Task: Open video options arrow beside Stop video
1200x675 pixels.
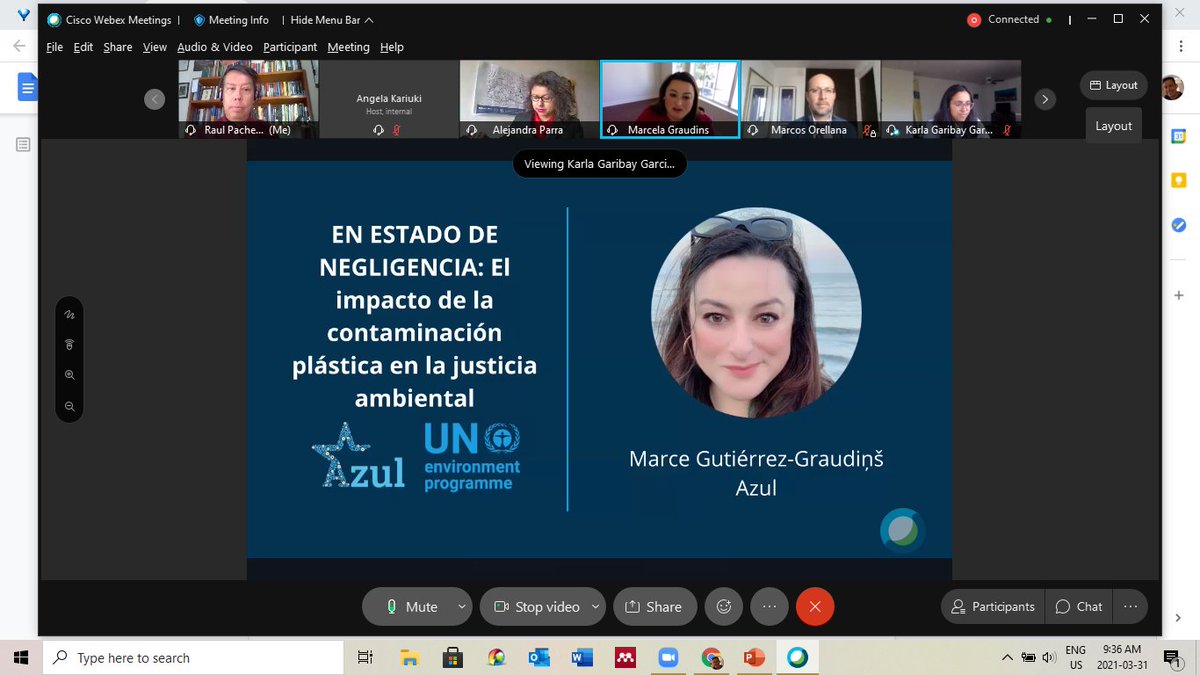Action: (x=596, y=606)
